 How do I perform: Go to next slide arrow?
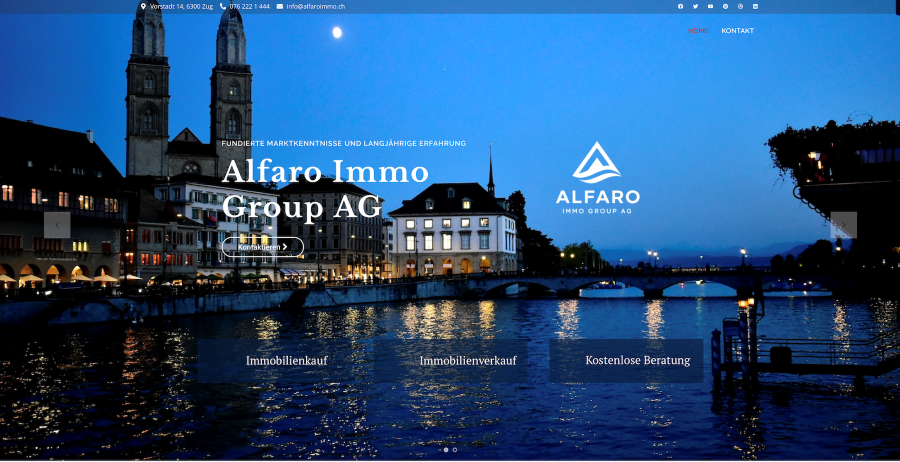(x=843, y=225)
